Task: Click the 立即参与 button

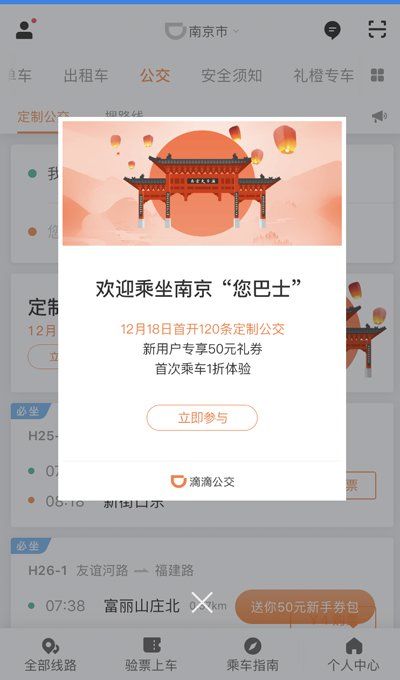Action: 202,418
